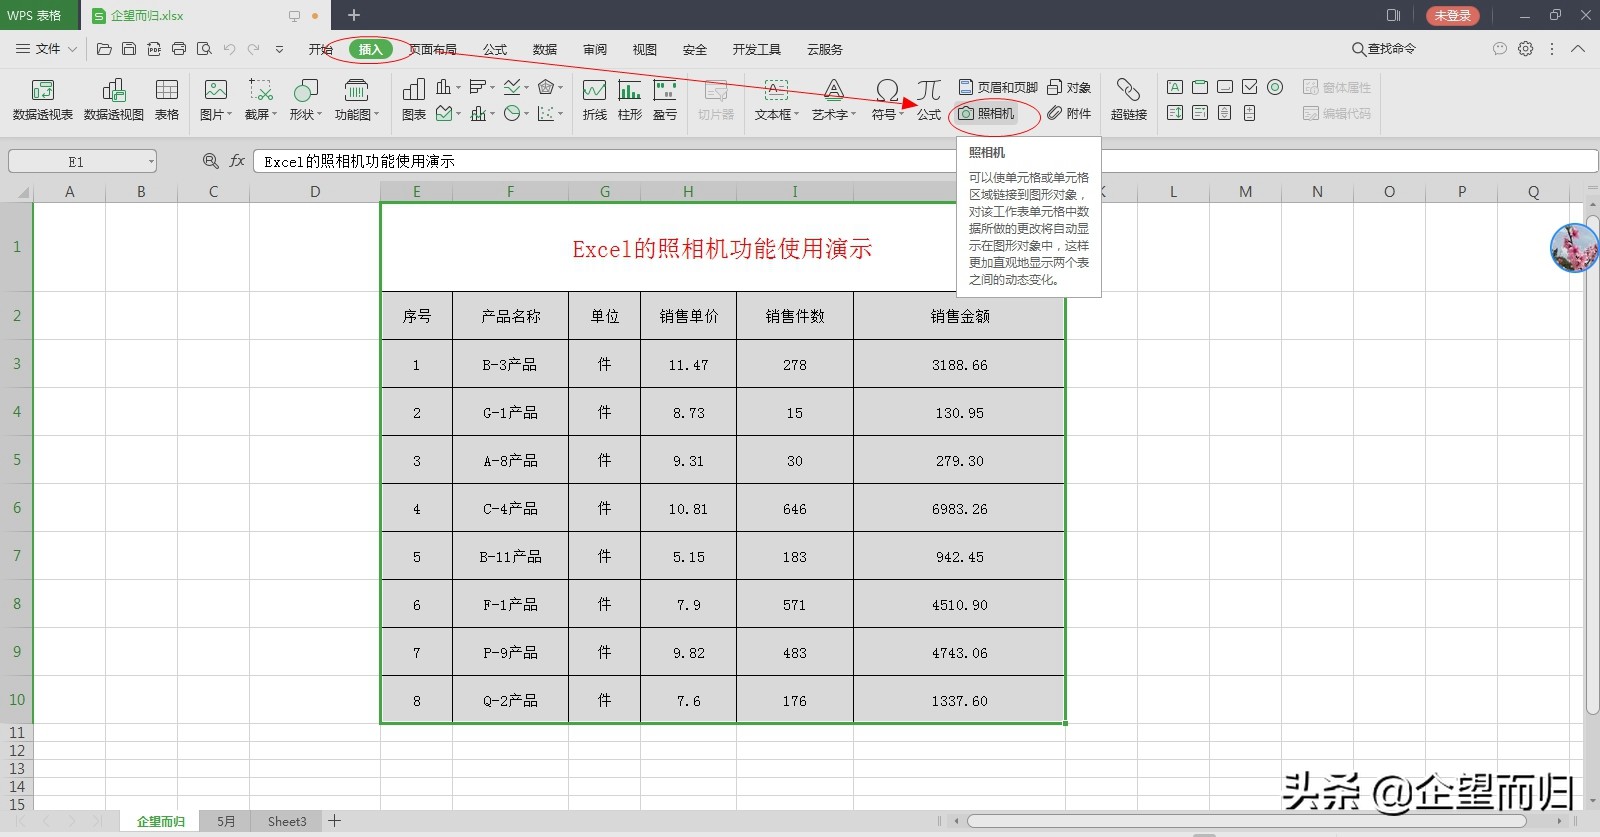Insert a PivotTable (数据透视表)
The image size is (1600, 837).
click(x=43, y=100)
